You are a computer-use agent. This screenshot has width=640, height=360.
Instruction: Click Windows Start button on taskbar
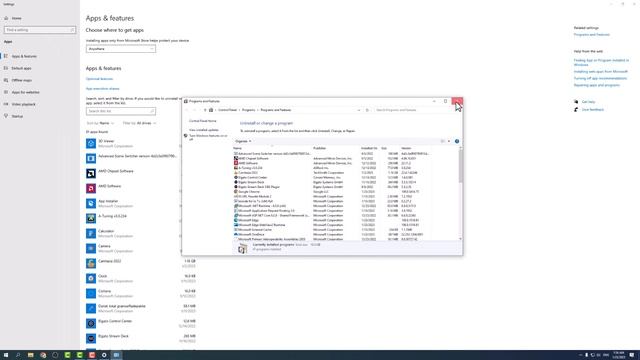(x=6, y=355)
